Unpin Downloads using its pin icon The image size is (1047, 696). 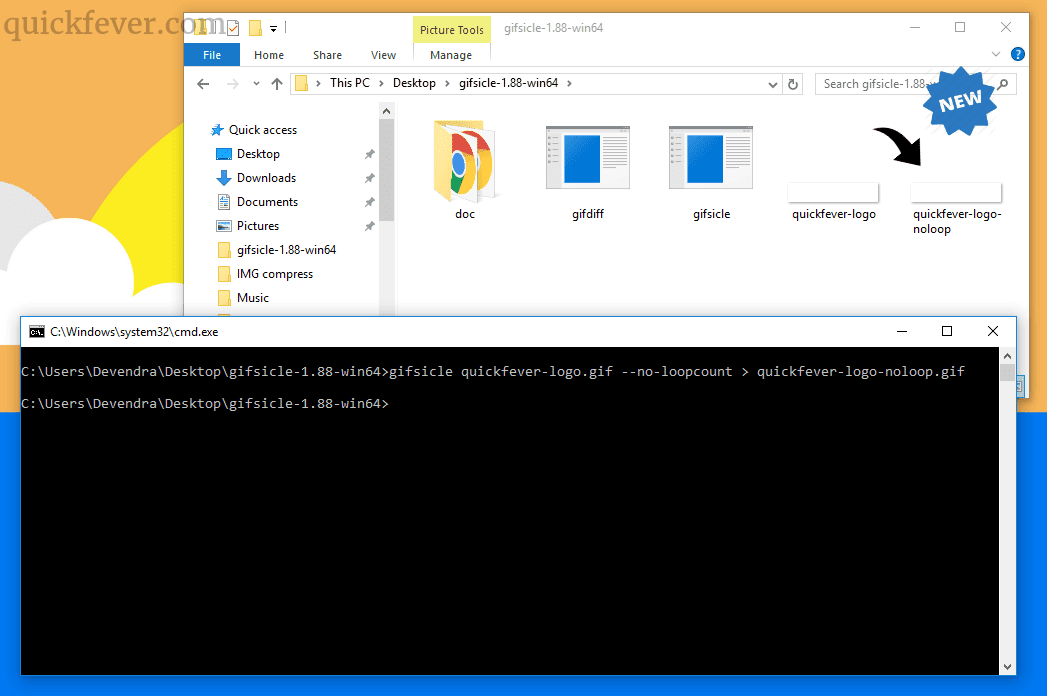tap(369, 178)
